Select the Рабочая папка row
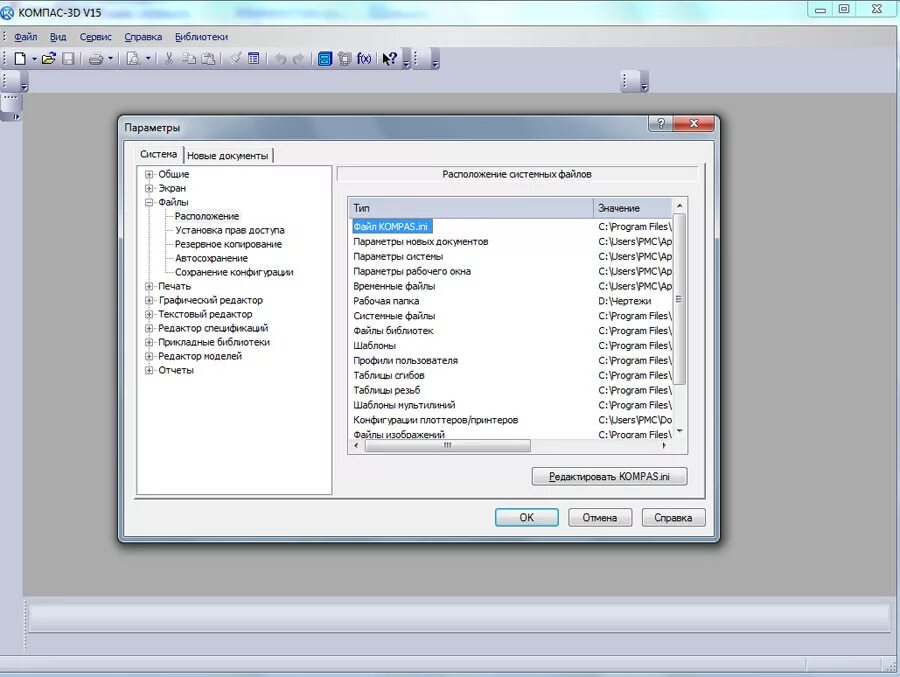Screen dimensions: 900x677 coord(511,301)
